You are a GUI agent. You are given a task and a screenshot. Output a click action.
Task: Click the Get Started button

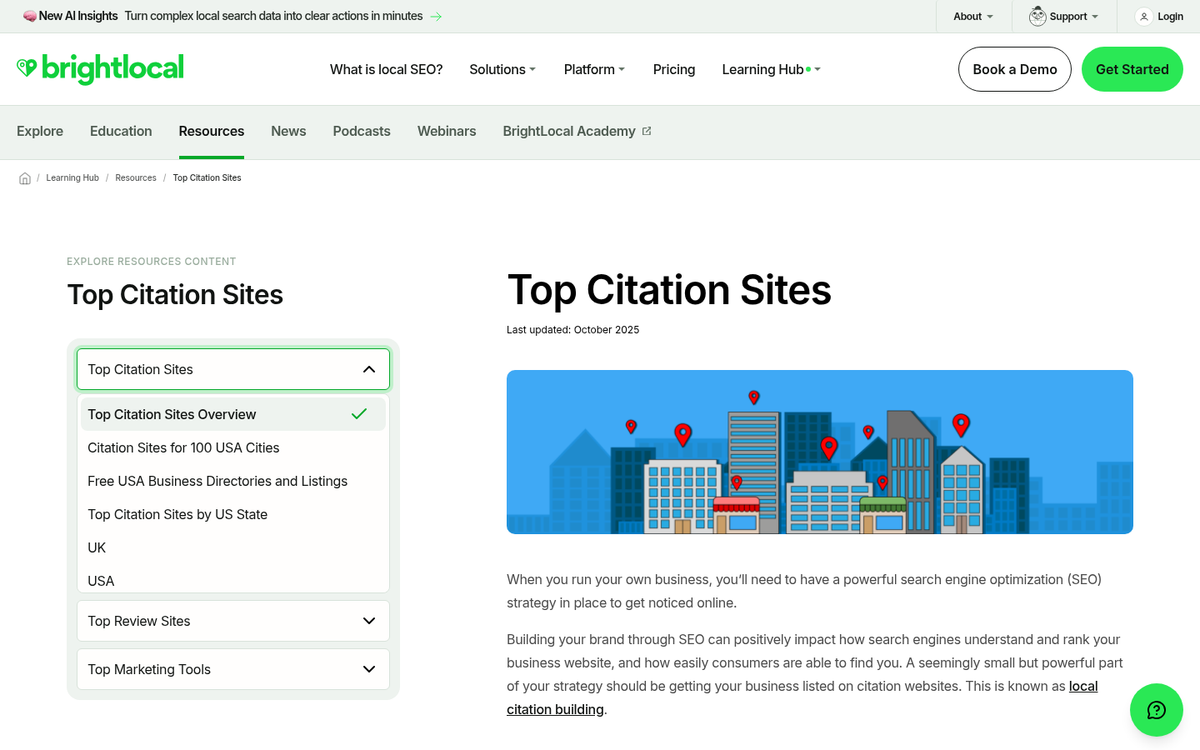(x=1132, y=69)
